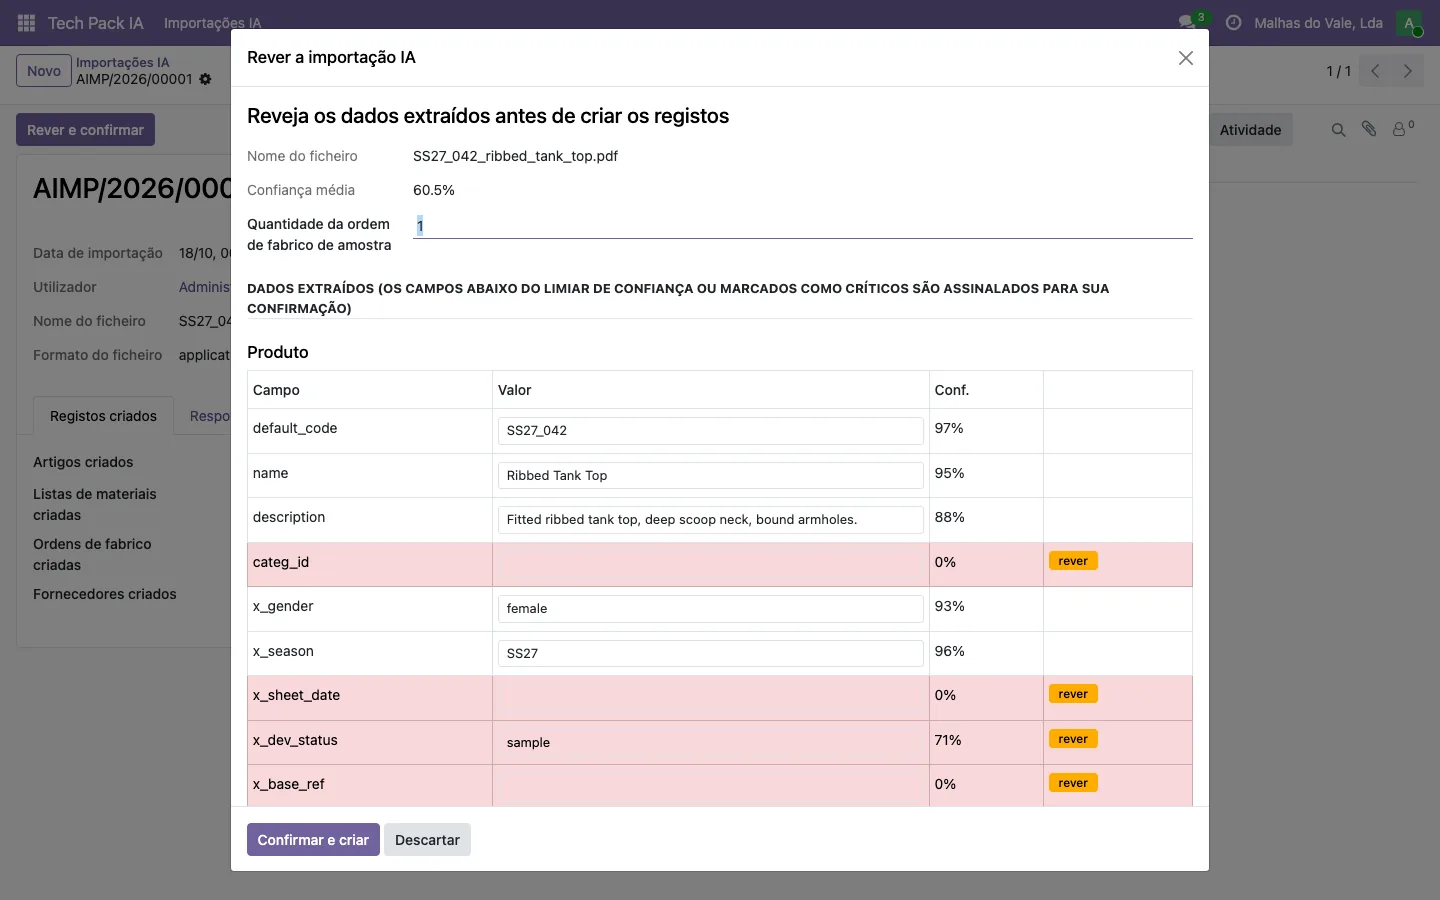Image resolution: width=1440 pixels, height=900 pixels.
Task: Open the conversations chat icon with badge 3
Action: (1188, 22)
